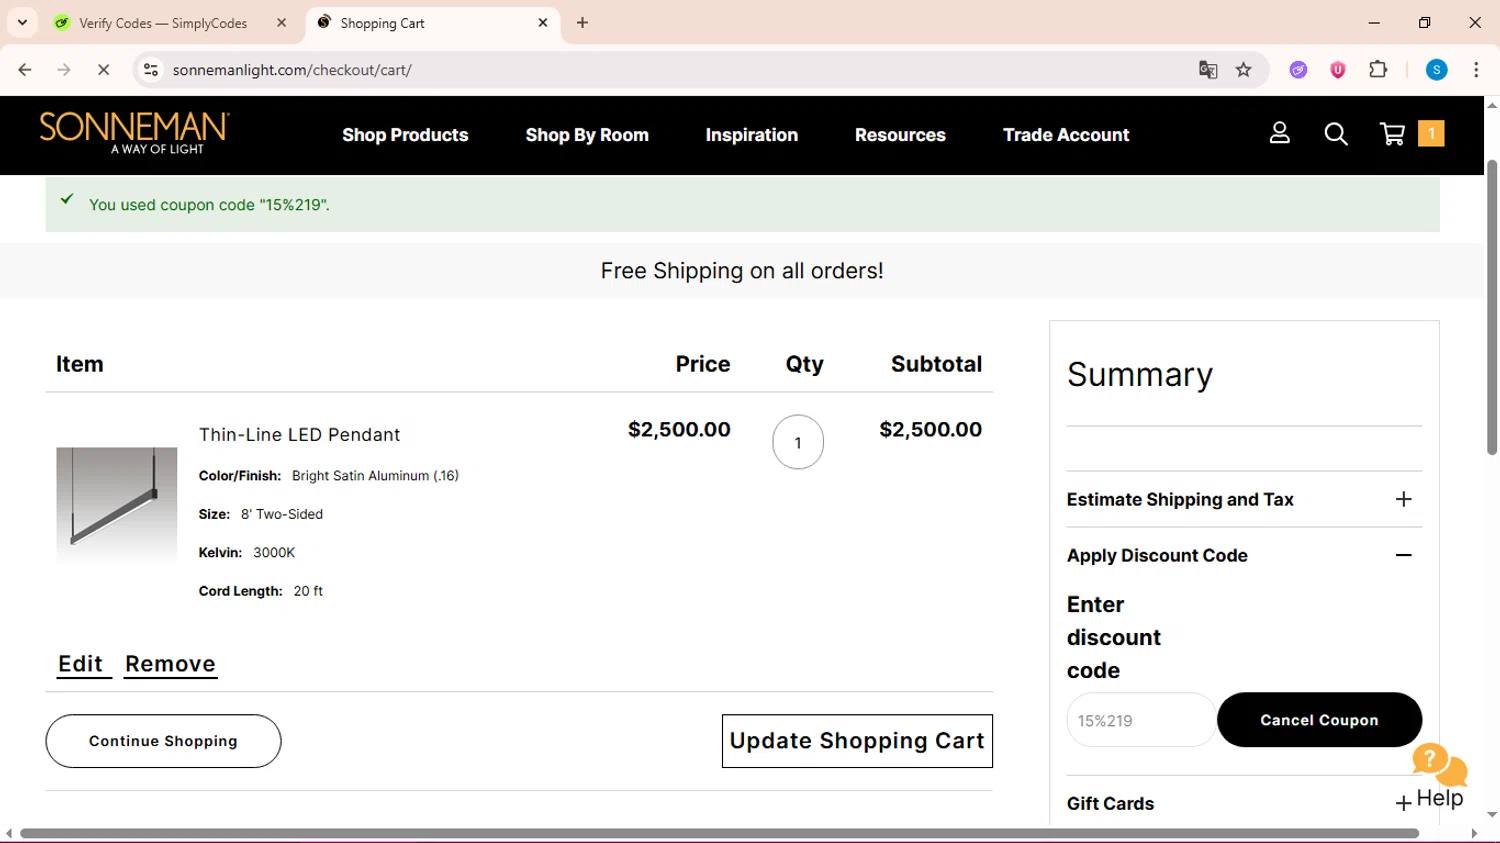
Task: Bookmark this page with the star icon
Action: tap(1244, 70)
